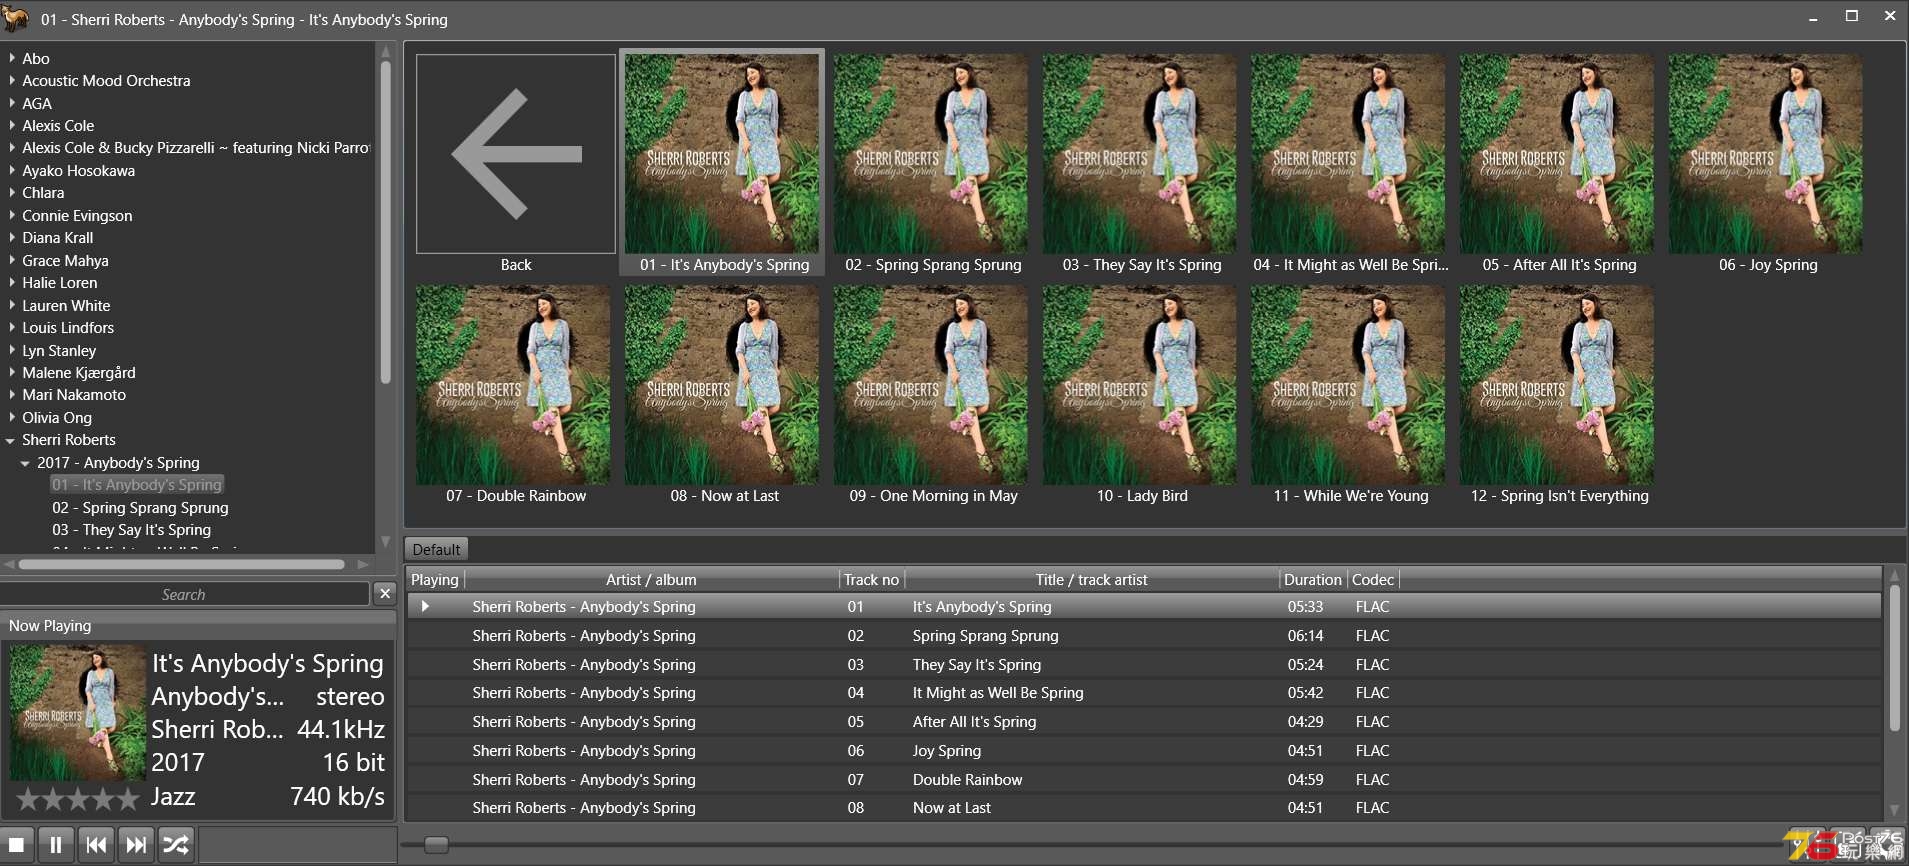Expand the Alexis Cole artist node
The width and height of the screenshot is (1909, 866).
pos(12,125)
